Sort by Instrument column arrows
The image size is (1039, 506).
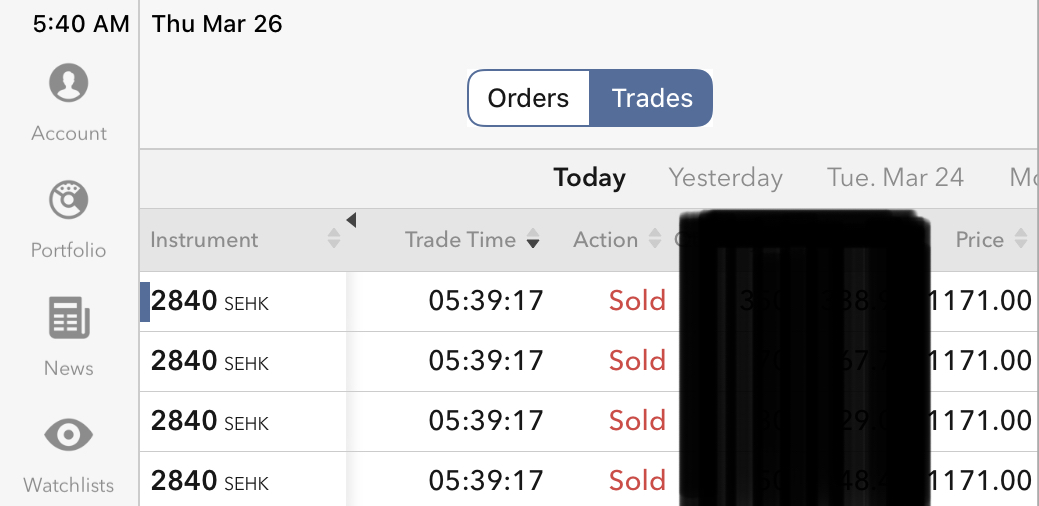(x=334, y=240)
